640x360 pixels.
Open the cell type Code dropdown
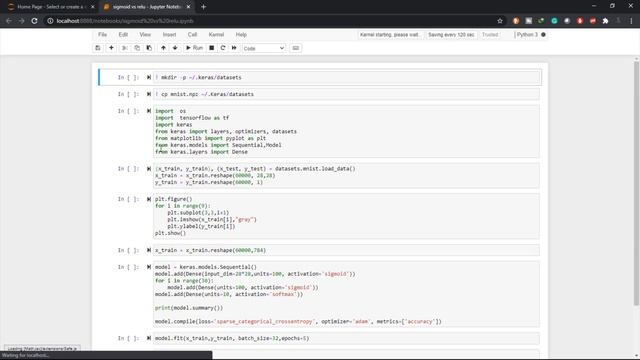pos(264,48)
